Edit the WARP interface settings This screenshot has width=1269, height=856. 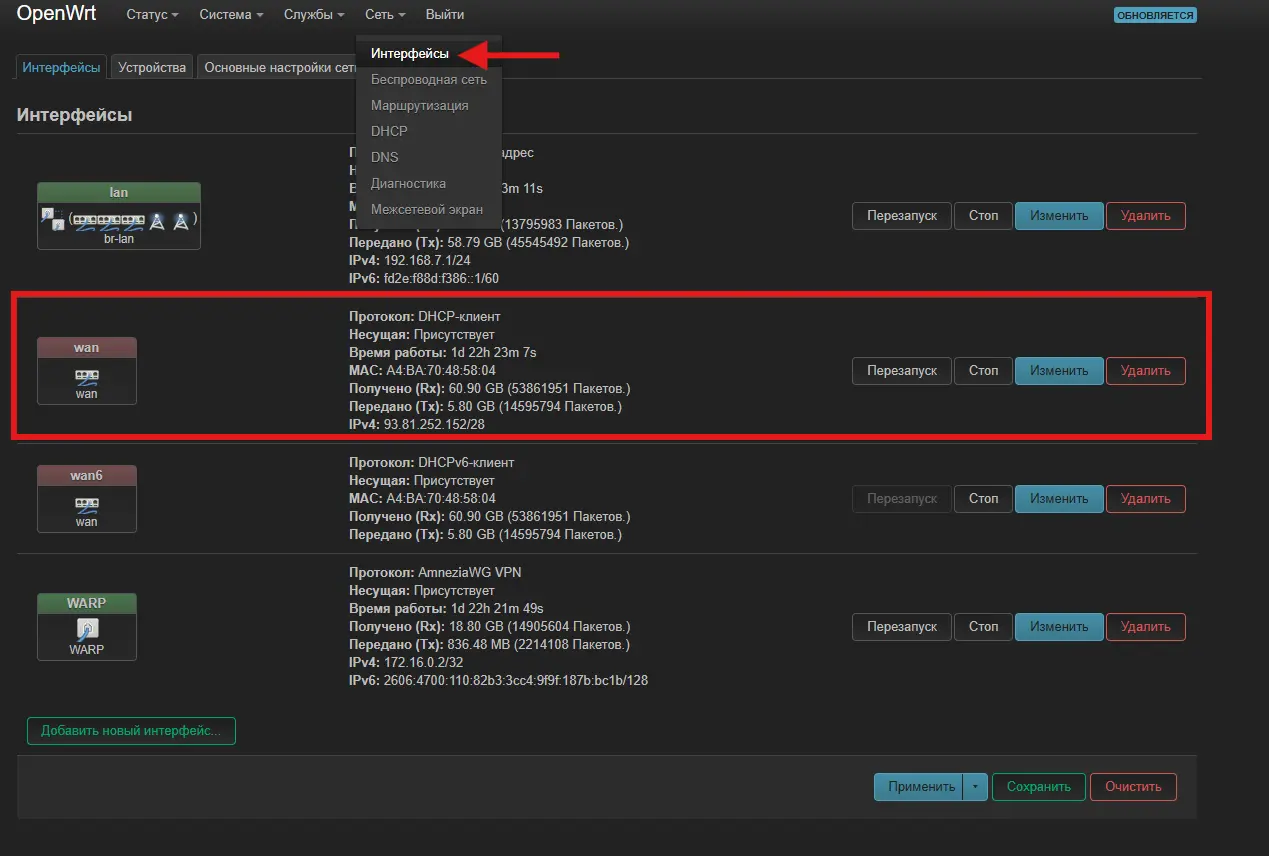(1059, 627)
